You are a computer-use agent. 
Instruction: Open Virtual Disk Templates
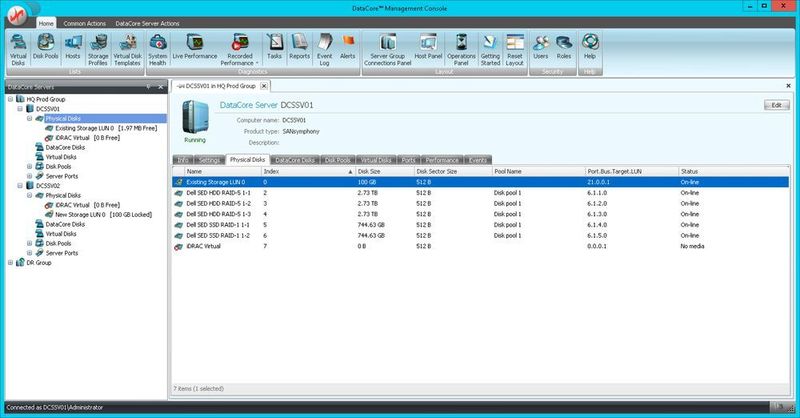[127, 50]
